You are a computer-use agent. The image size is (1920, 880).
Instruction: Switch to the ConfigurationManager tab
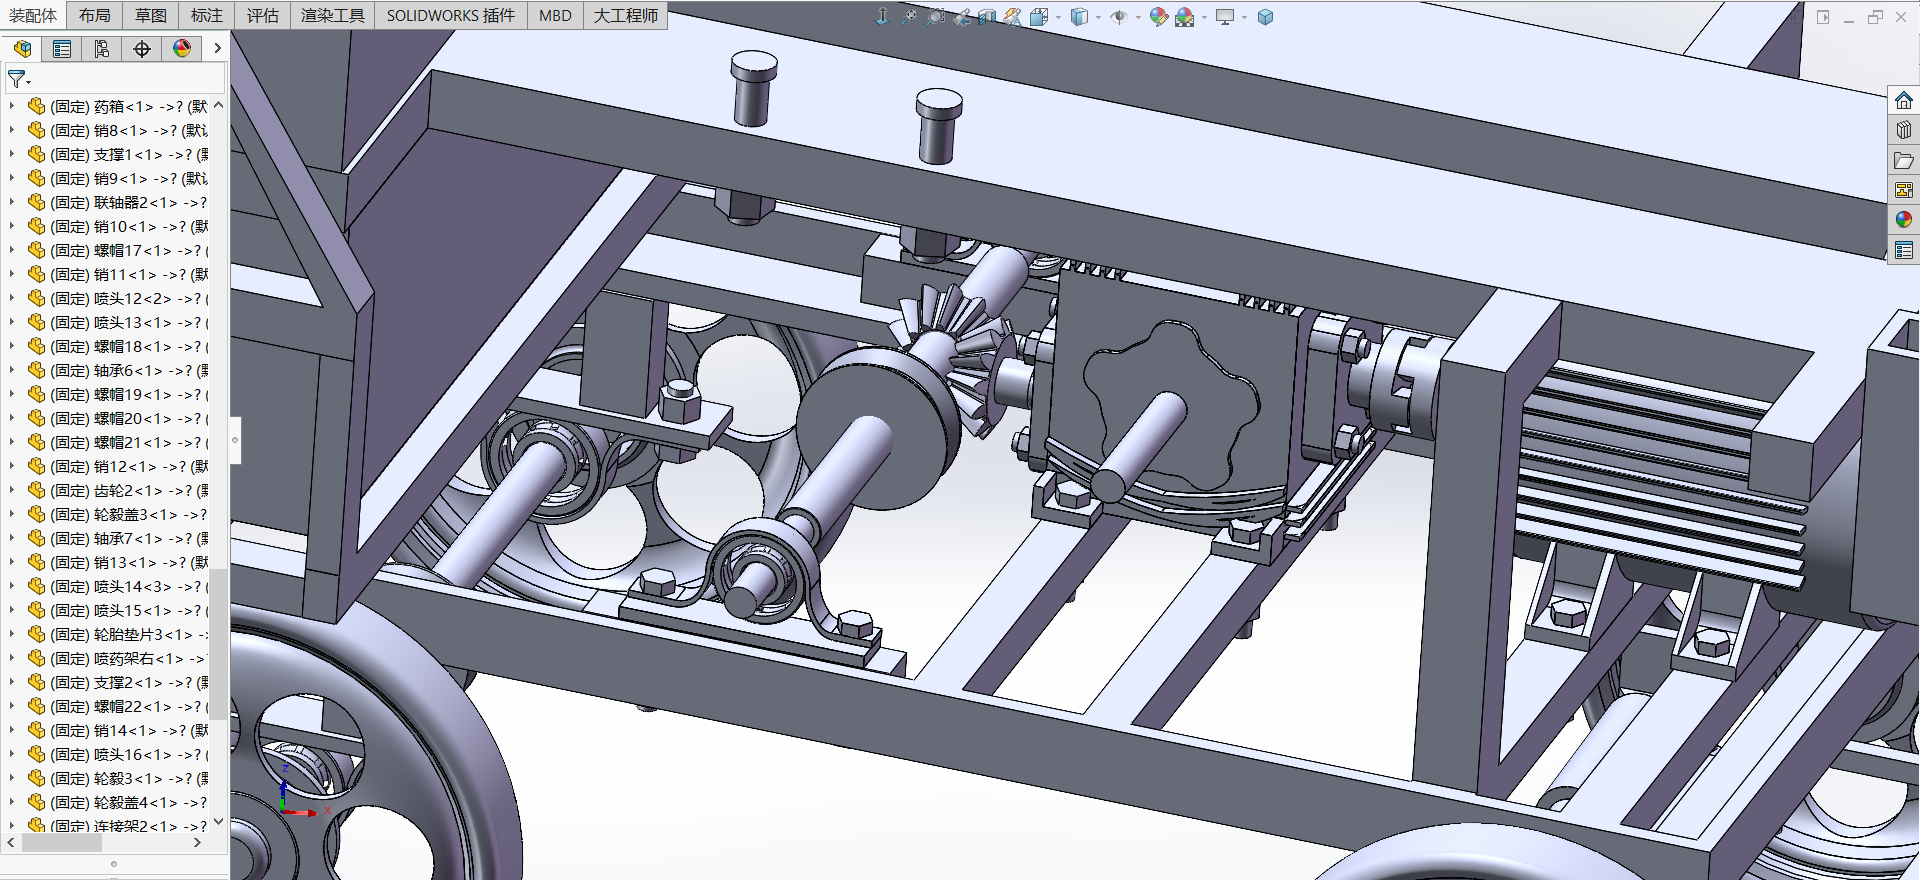click(102, 48)
